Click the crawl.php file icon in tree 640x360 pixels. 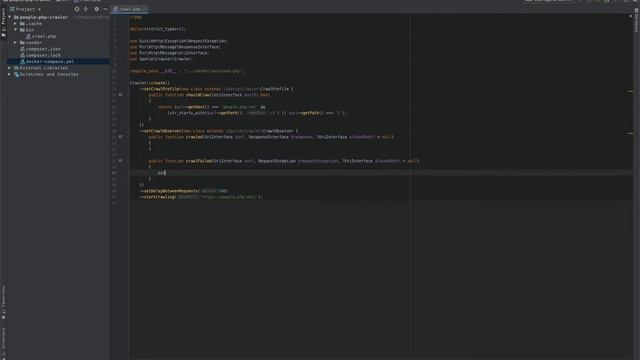(29, 36)
